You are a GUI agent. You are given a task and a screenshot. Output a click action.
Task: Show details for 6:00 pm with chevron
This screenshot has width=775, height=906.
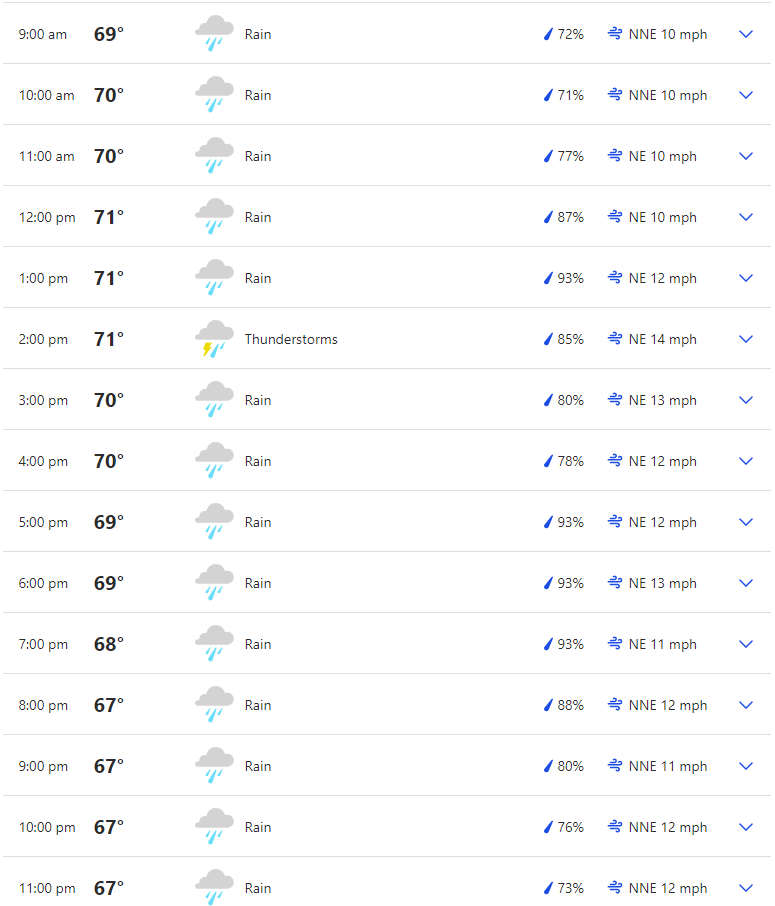[x=746, y=583]
